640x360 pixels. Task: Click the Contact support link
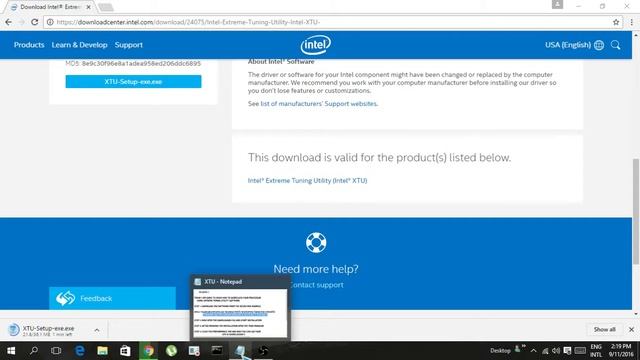[316, 285]
